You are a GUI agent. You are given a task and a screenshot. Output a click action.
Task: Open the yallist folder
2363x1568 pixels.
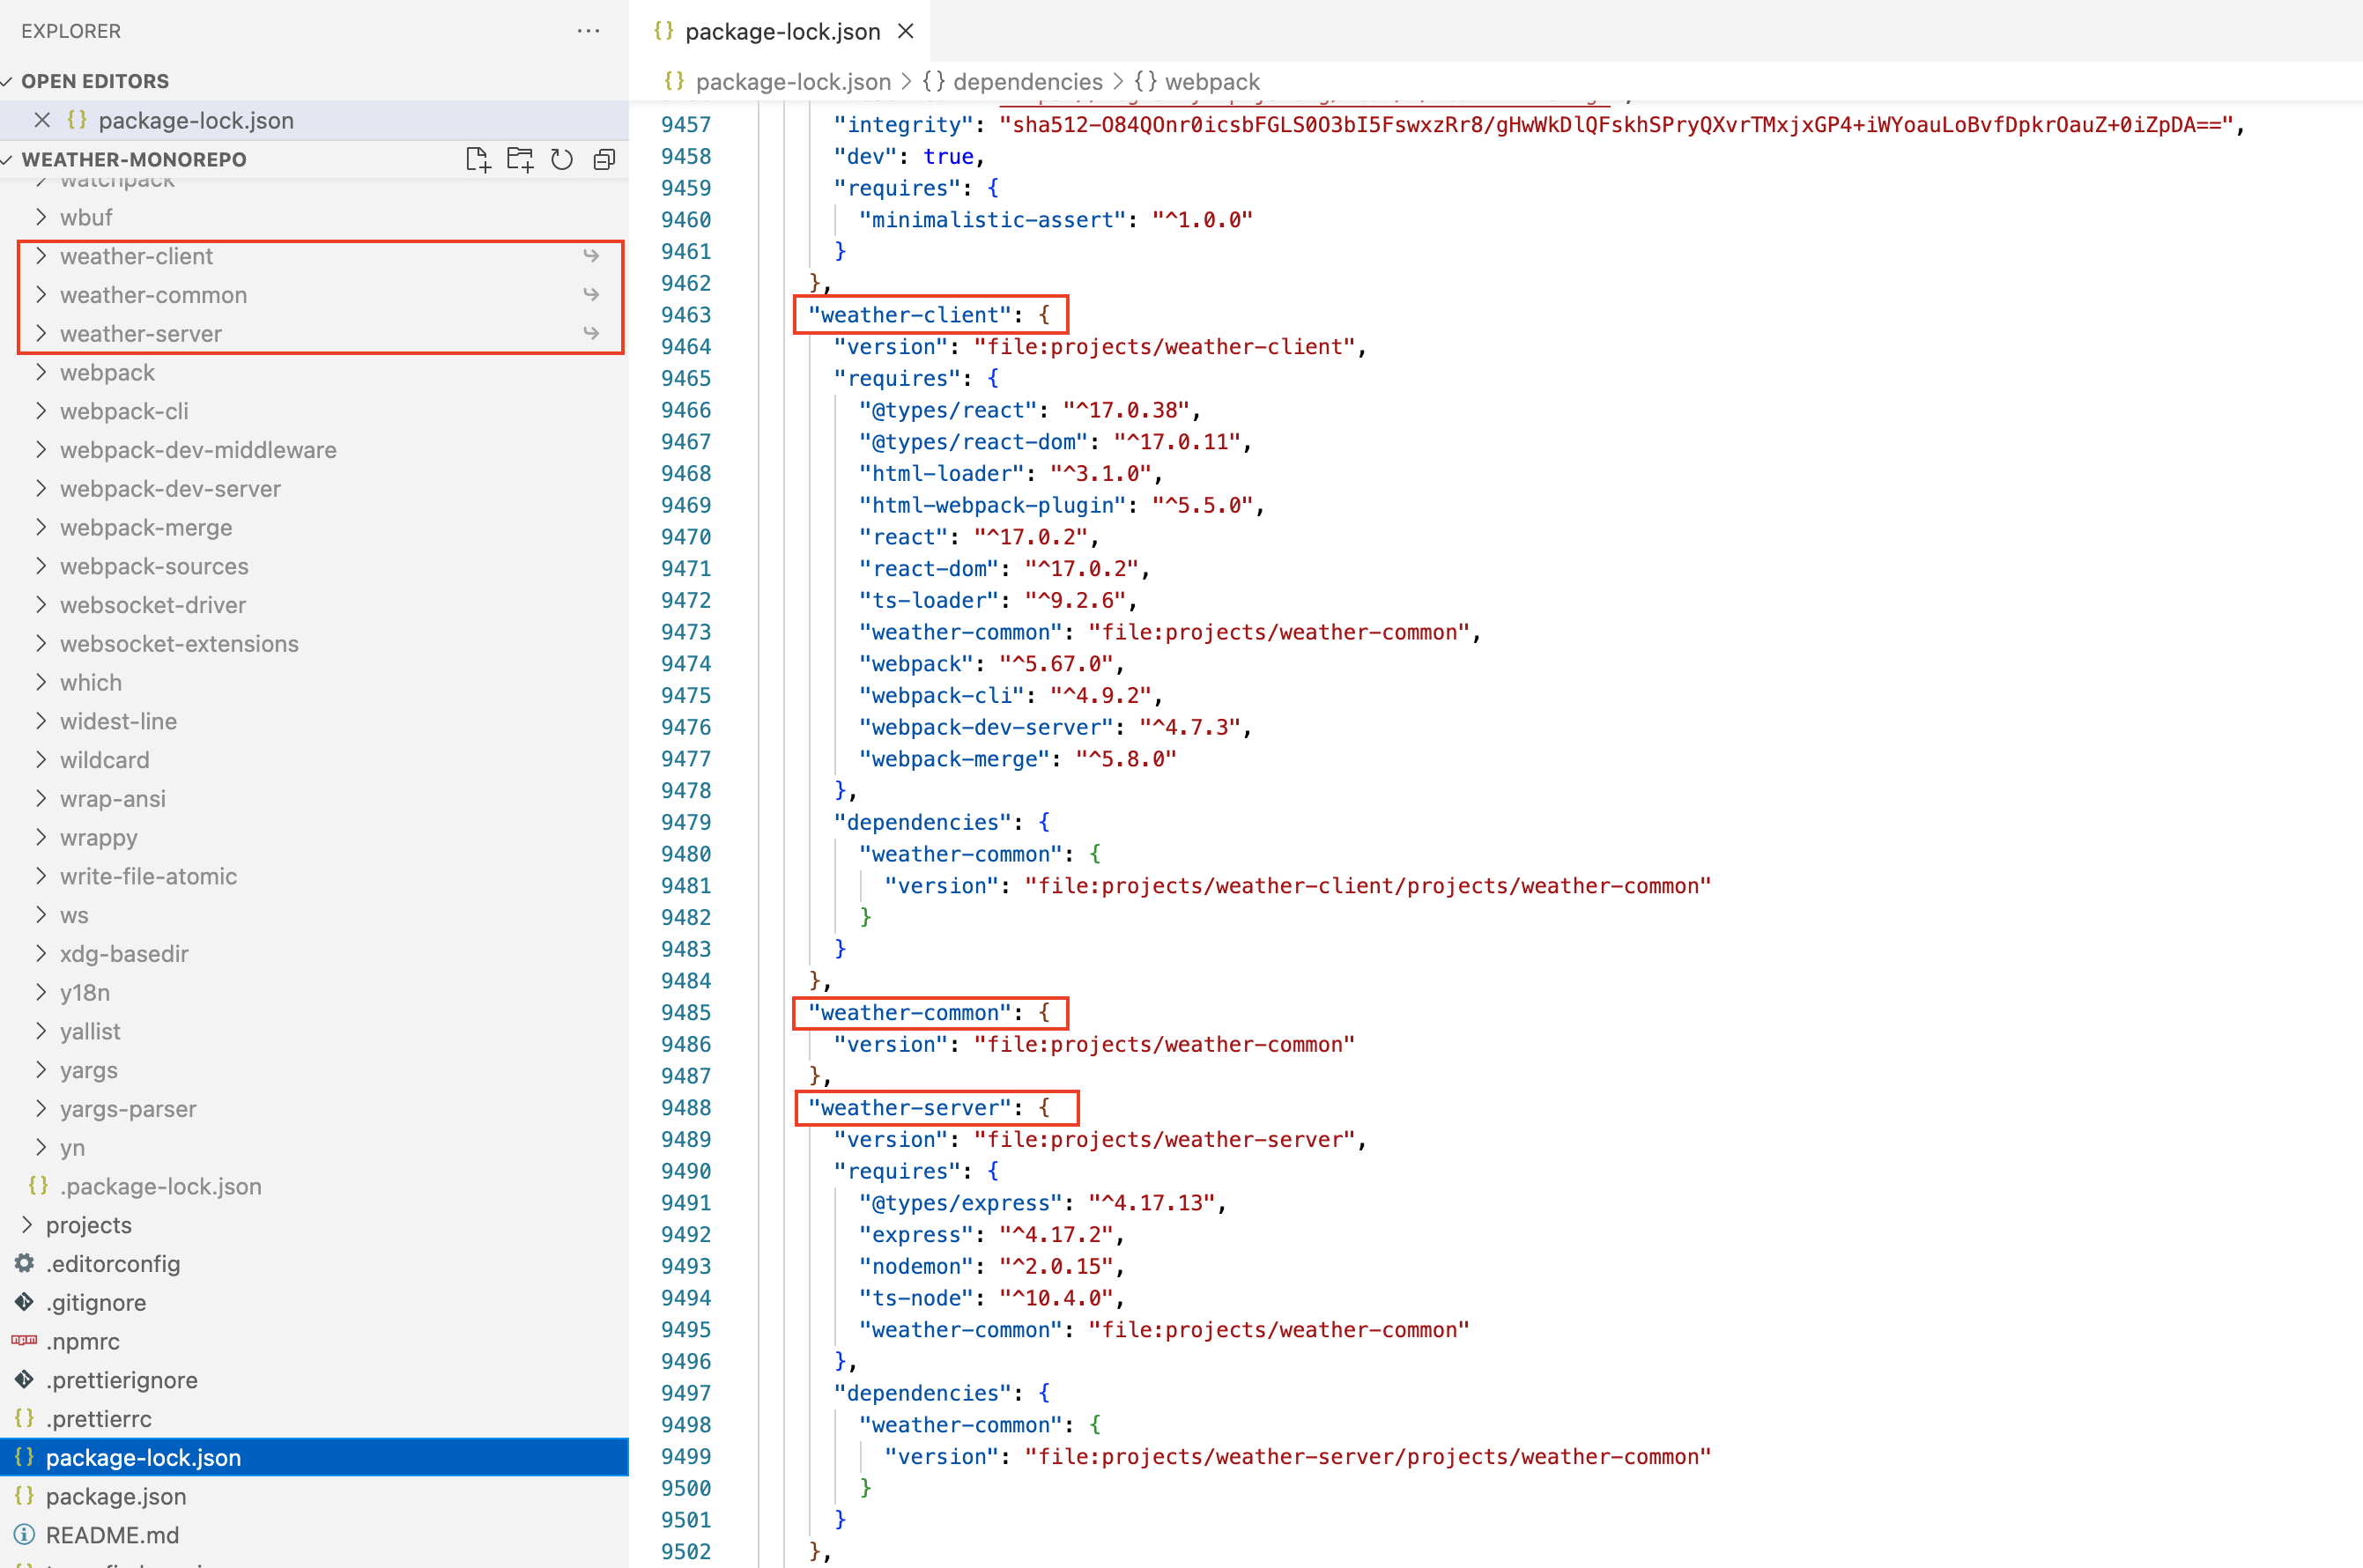90,1031
